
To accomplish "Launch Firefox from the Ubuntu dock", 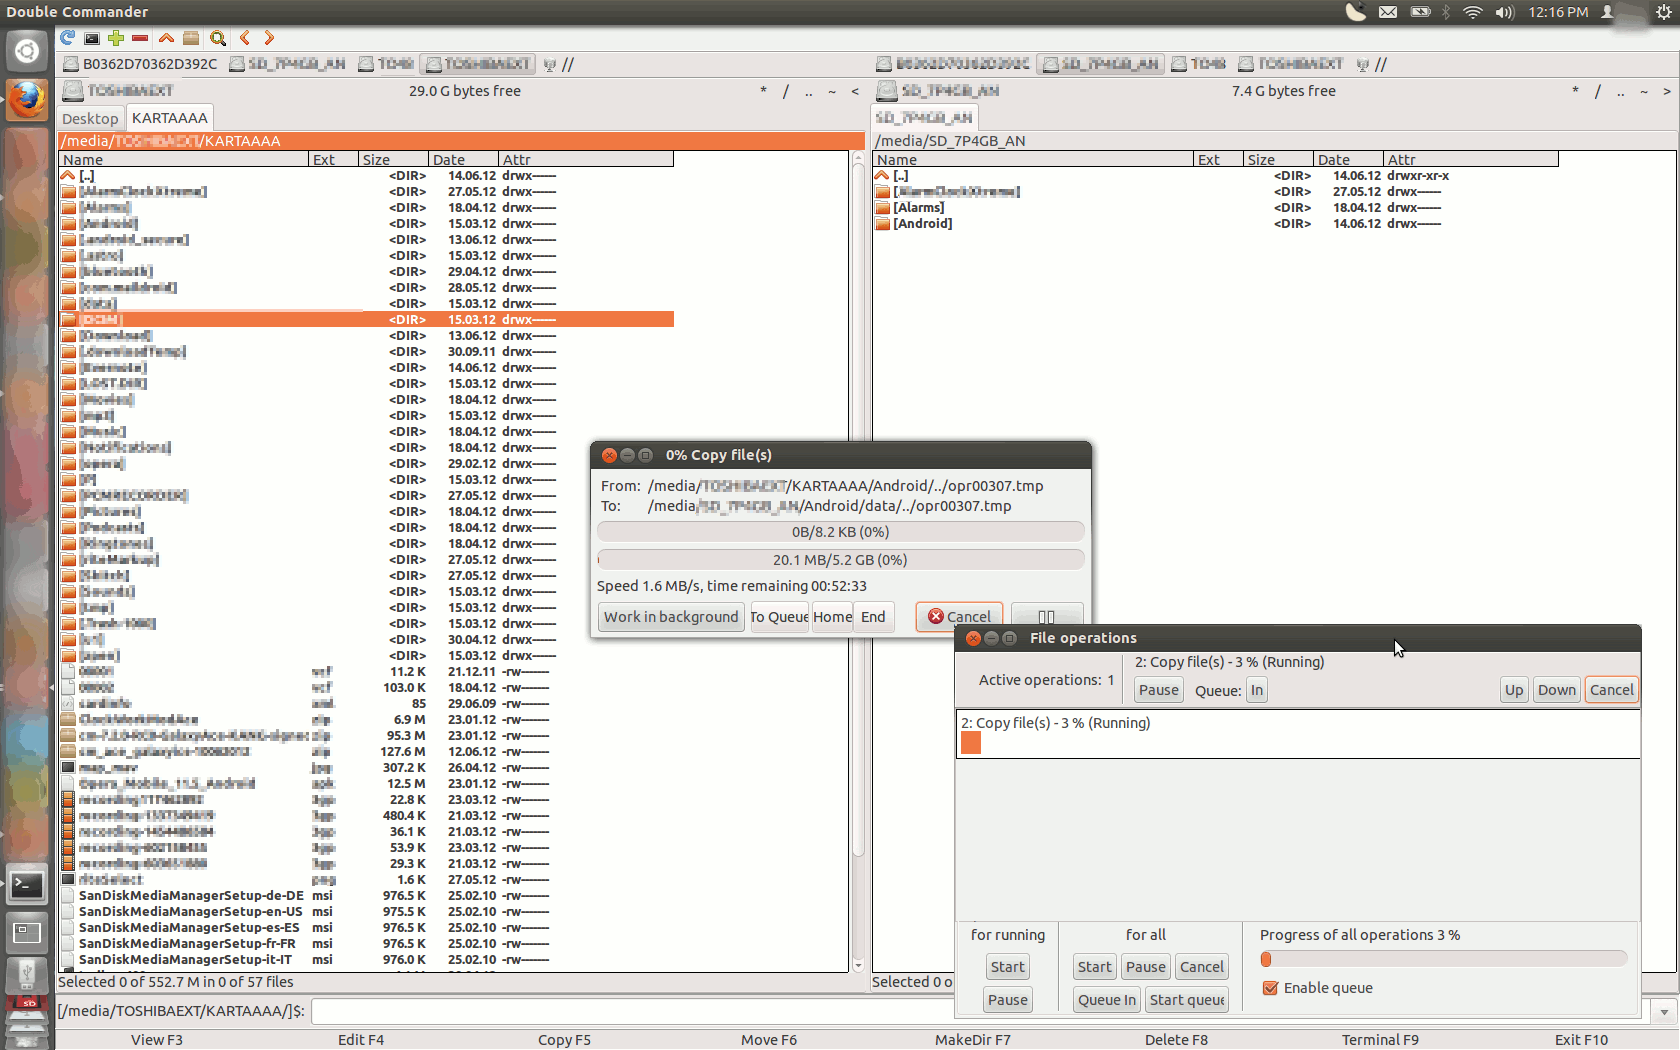I will [27, 99].
